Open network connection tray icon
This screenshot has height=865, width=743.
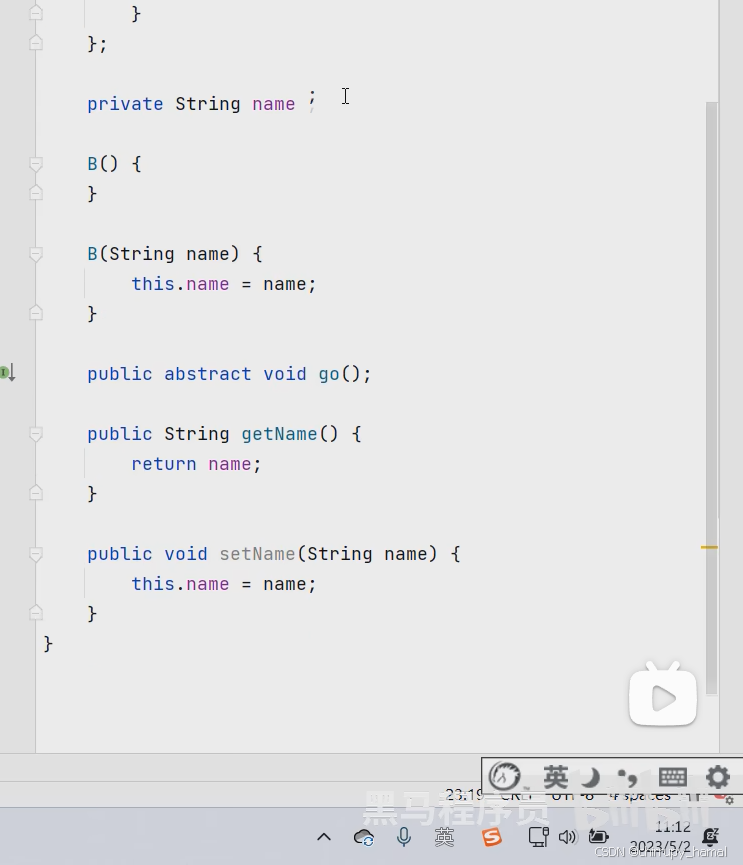pyautogui.click(x=538, y=837)
